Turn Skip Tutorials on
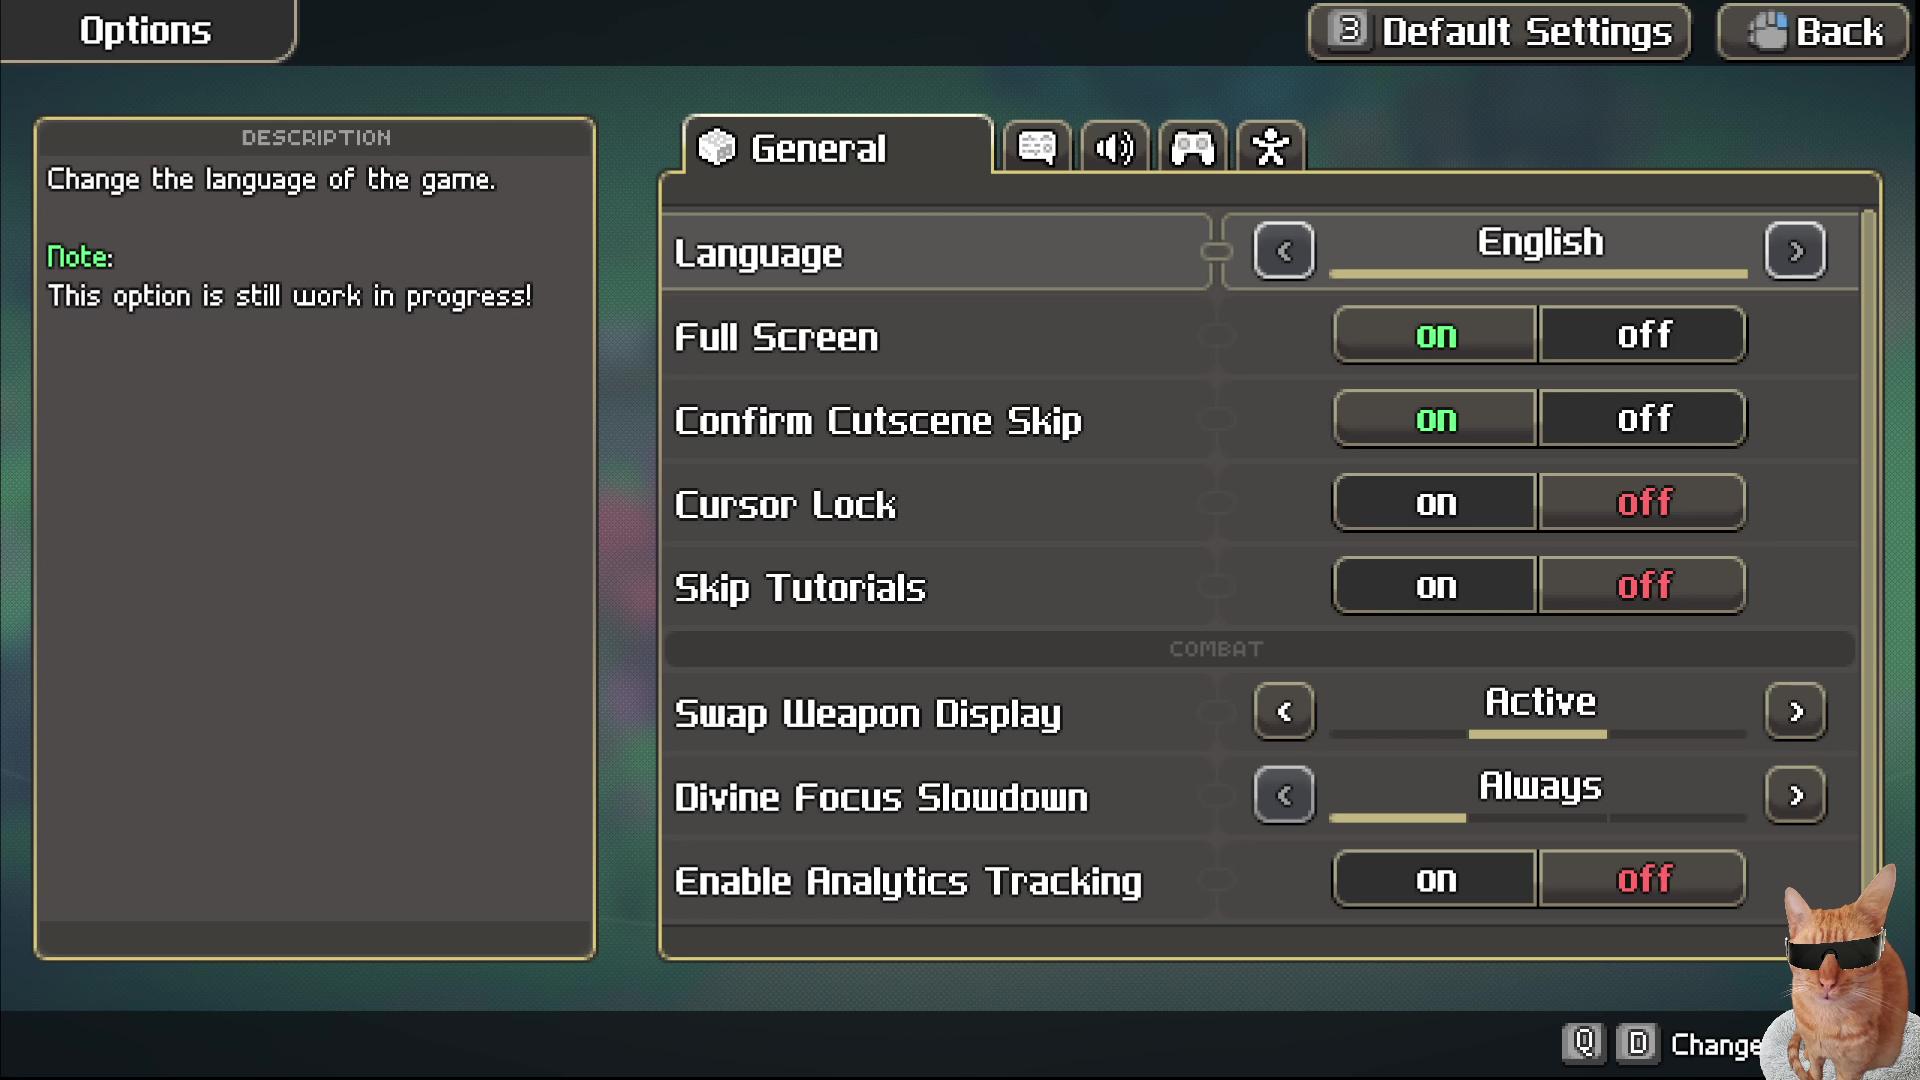This screenshot has height=1080, width=1920. point(1435,586)
